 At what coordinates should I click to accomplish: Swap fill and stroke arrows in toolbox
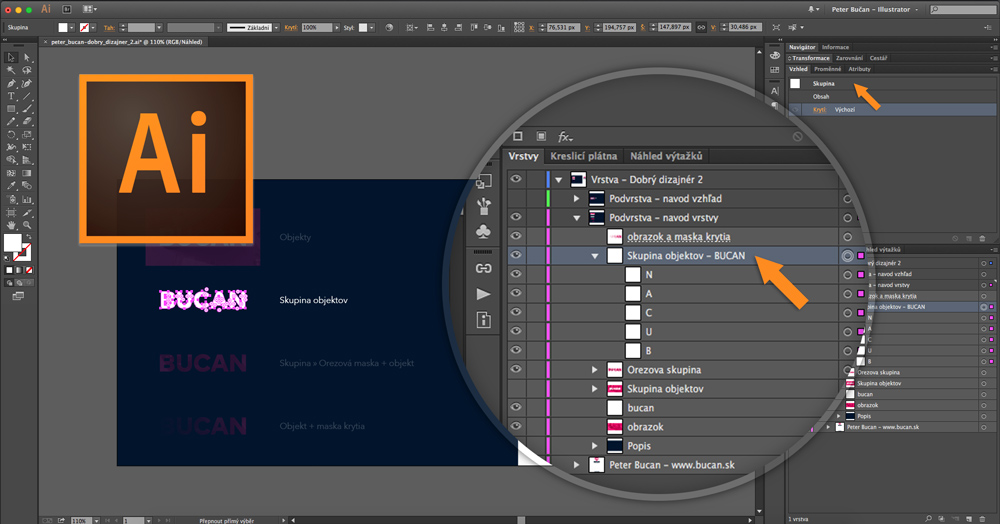coord(29,237)
